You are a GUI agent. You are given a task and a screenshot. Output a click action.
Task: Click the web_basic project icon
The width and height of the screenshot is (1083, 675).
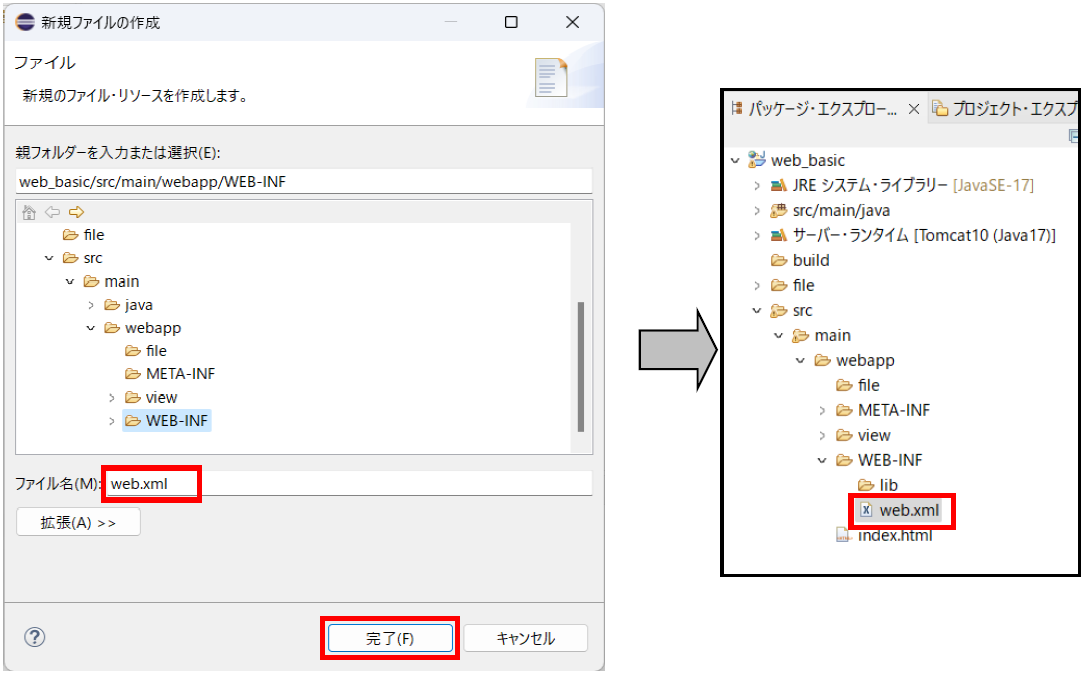tap(757, 160)
